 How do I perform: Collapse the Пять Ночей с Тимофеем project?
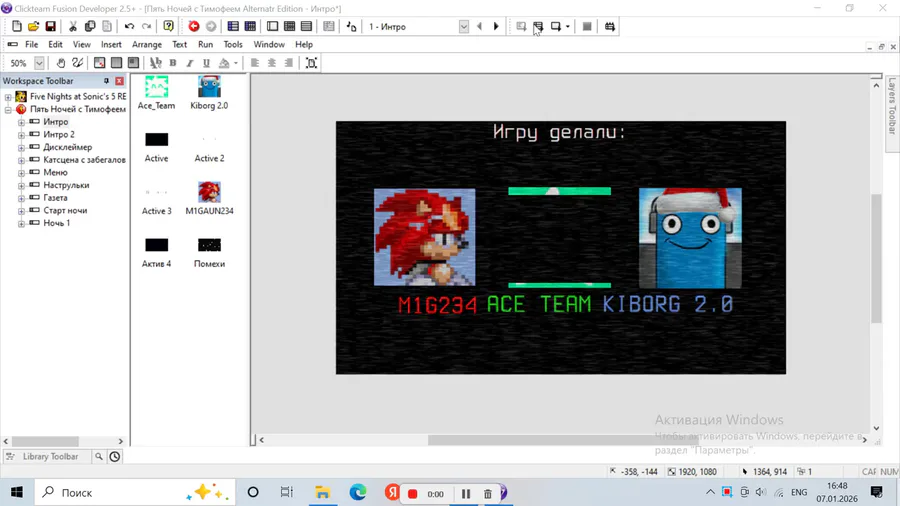click(x=8, y=110)
